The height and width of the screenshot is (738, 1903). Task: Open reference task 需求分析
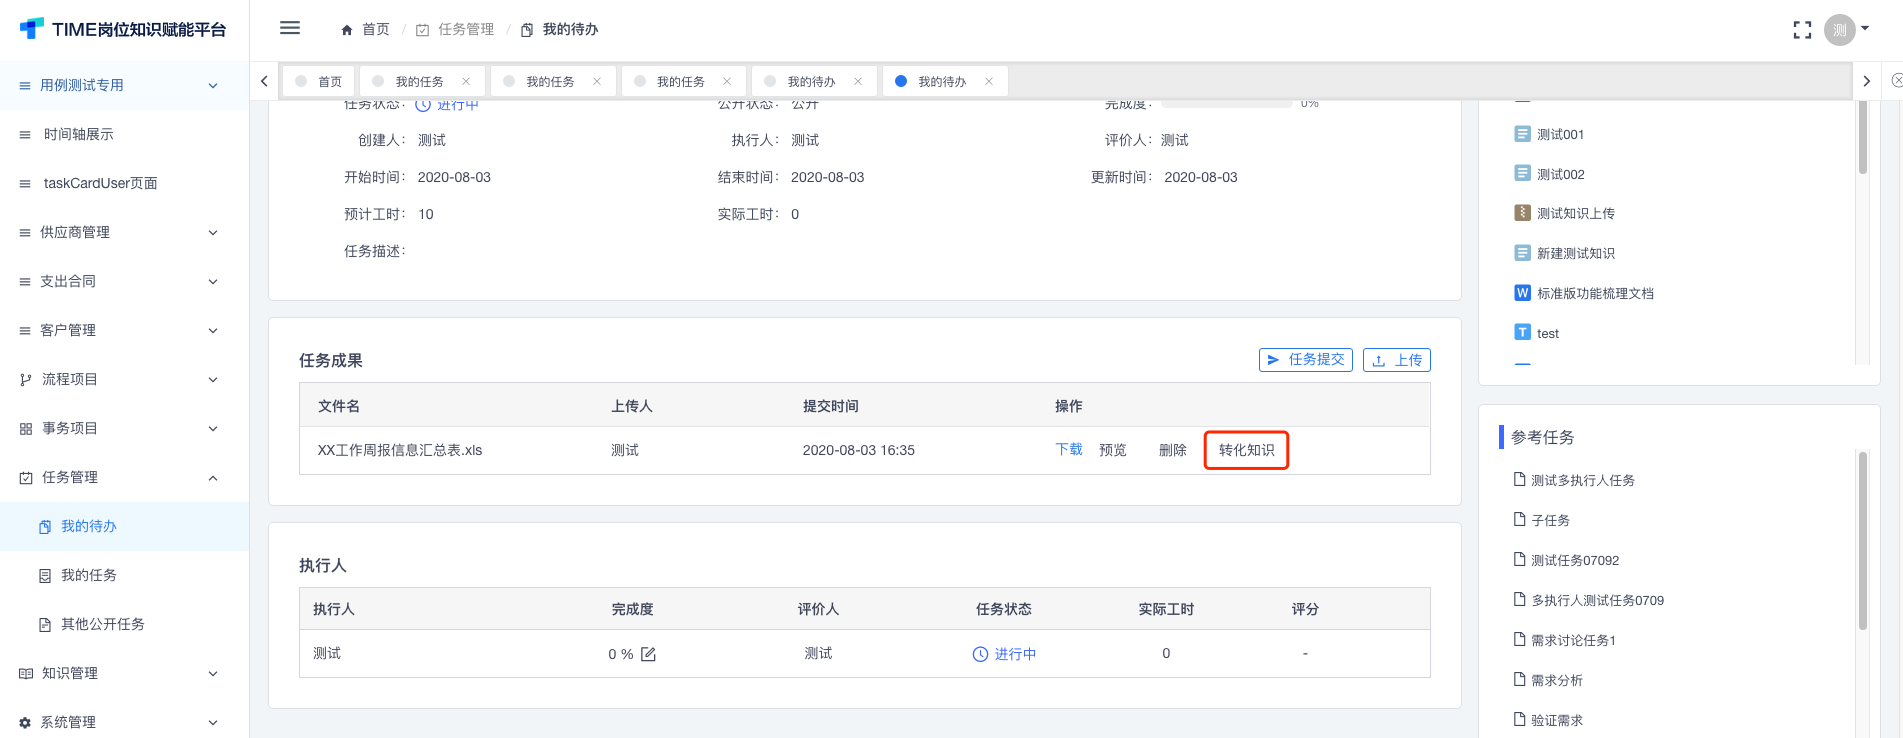click(1556, 681)
